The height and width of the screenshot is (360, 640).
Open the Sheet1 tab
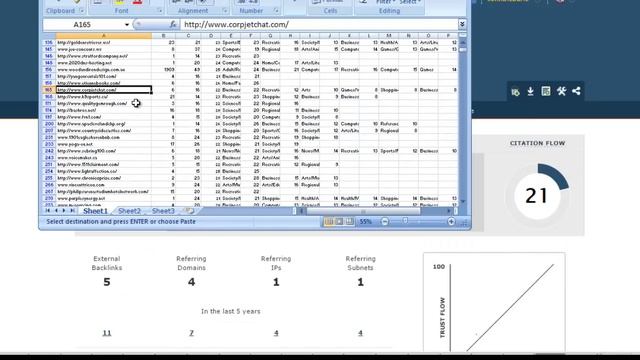pyautogui.click(x=96, y=211)
